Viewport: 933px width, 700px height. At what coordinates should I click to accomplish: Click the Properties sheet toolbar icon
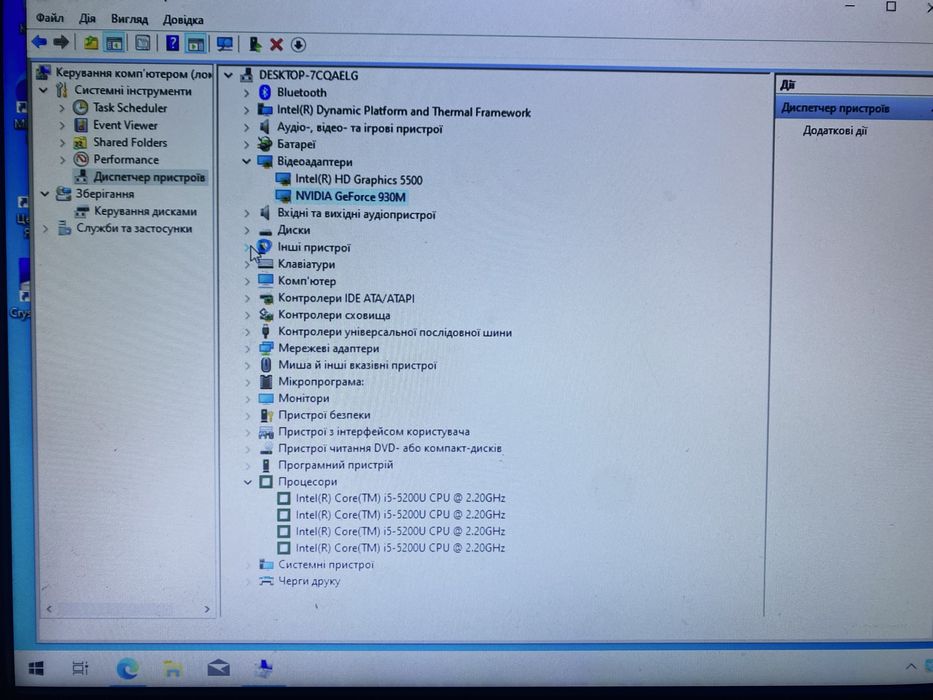tap(143, 43)
